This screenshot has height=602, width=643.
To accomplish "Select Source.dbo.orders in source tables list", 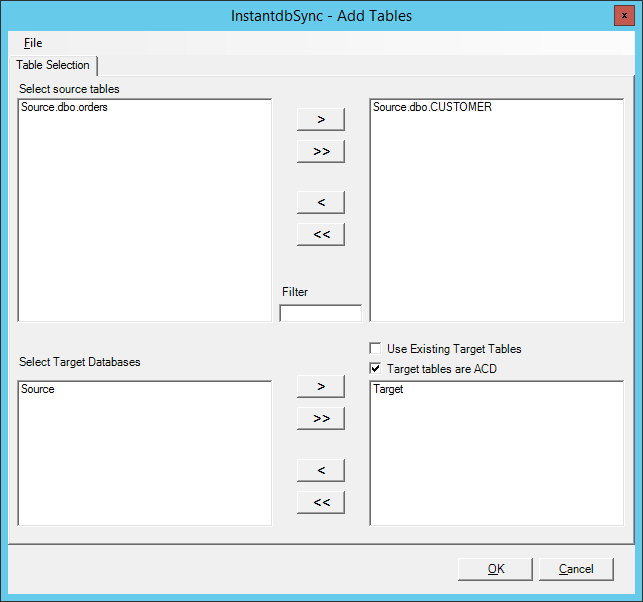I will [64, 107].
